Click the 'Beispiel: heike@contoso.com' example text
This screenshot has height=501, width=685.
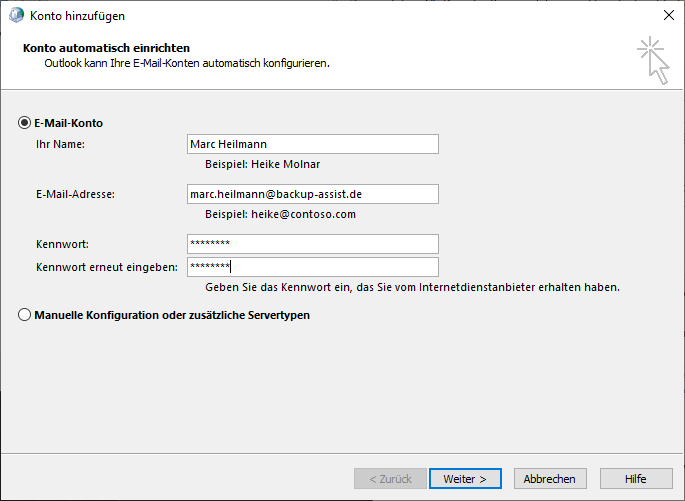point(280,214)
